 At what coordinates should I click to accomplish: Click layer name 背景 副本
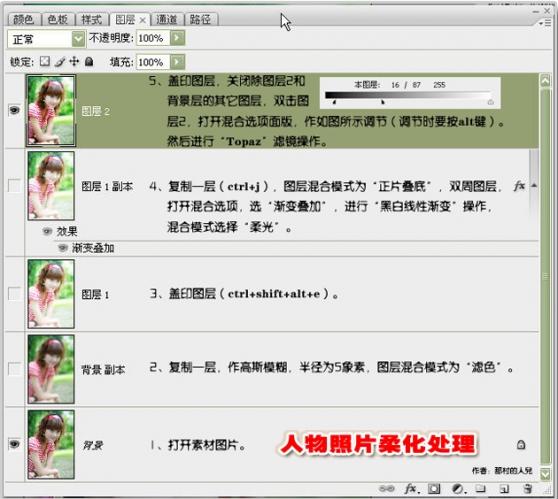(103, 370)
